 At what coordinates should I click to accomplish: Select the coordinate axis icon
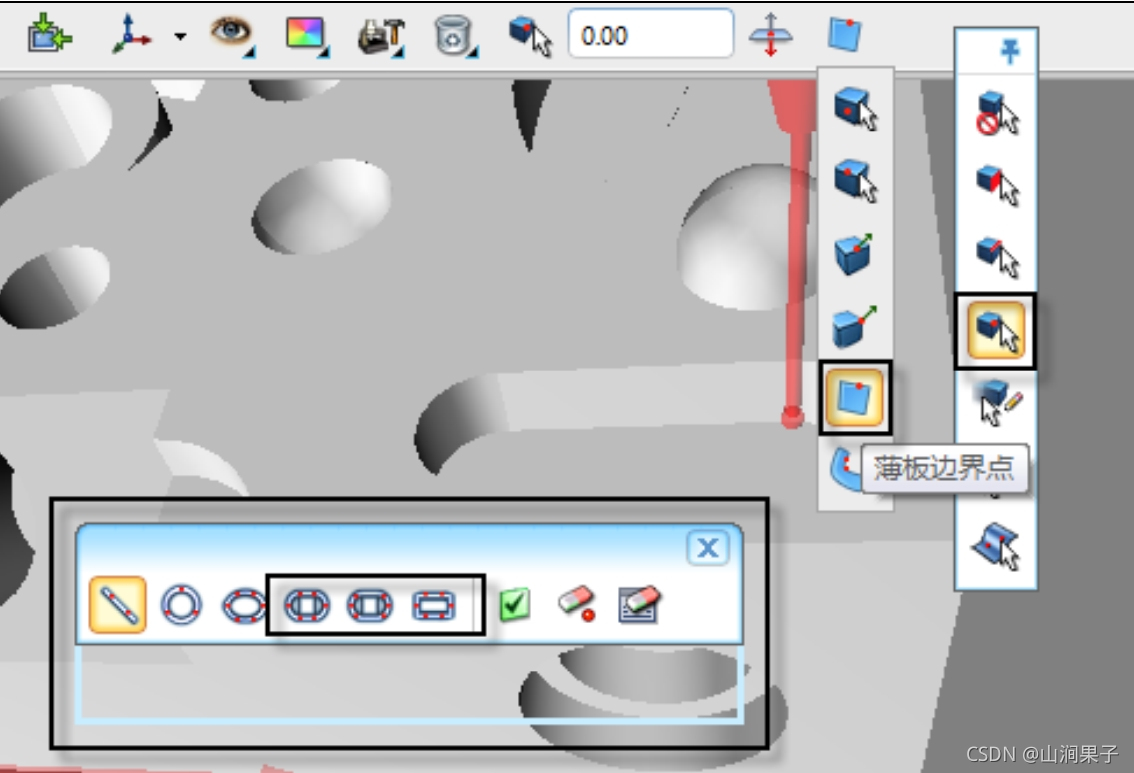point(130,35)
